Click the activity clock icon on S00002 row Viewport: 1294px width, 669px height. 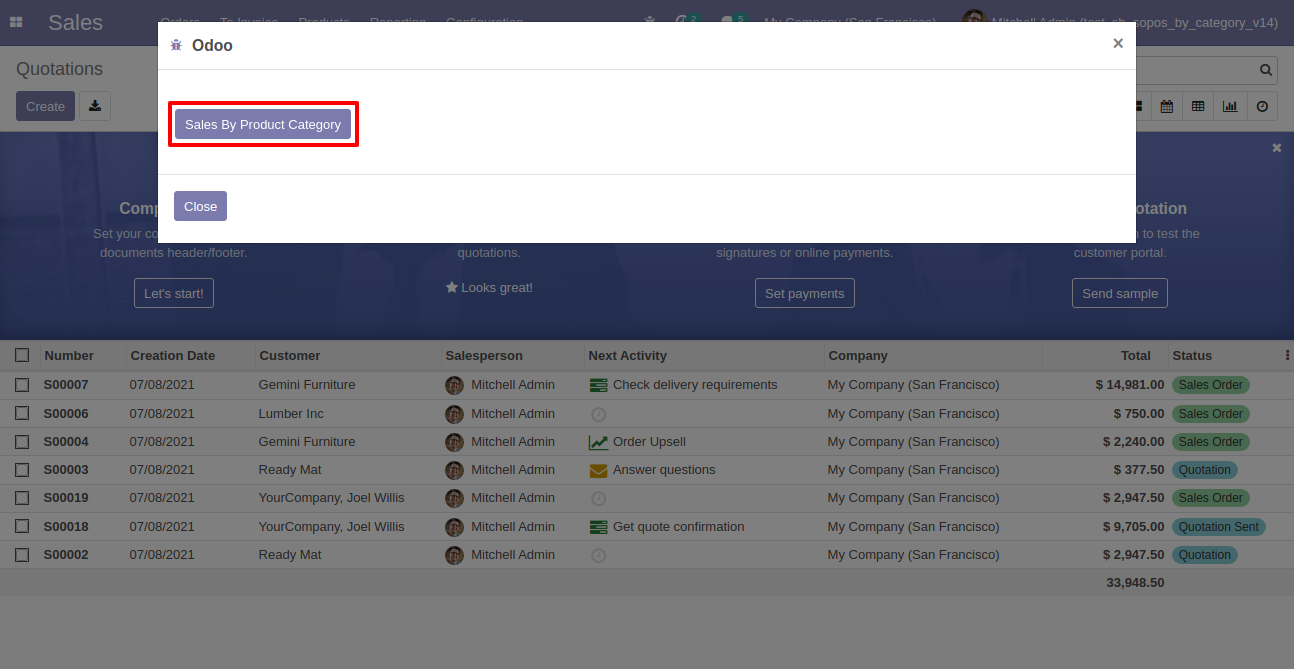[x=598, y=555]
